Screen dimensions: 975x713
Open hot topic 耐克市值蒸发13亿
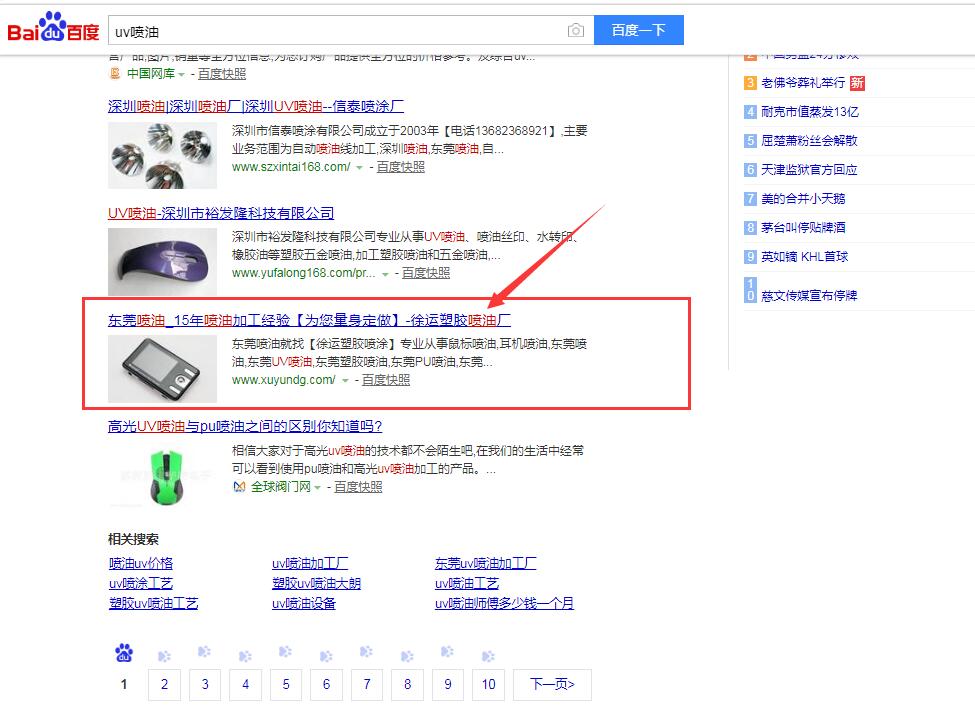[x=809, y=112]
